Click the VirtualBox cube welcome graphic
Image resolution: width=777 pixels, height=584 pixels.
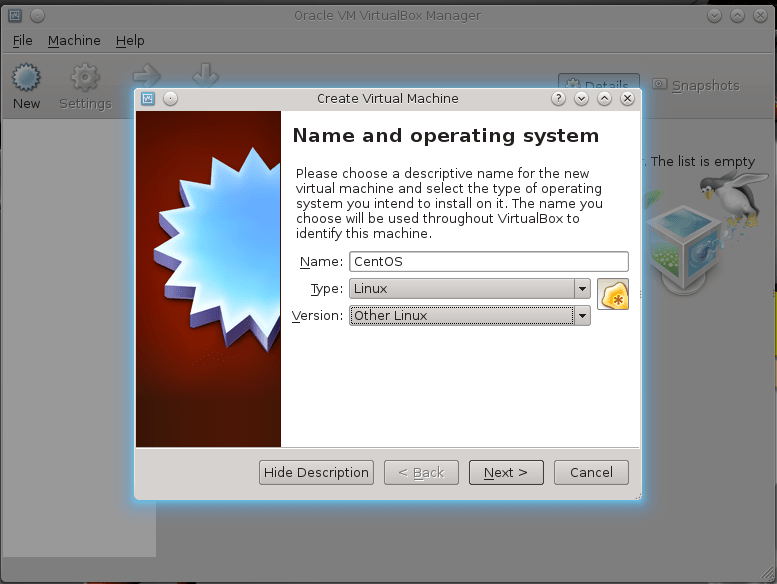pos(686,248)
